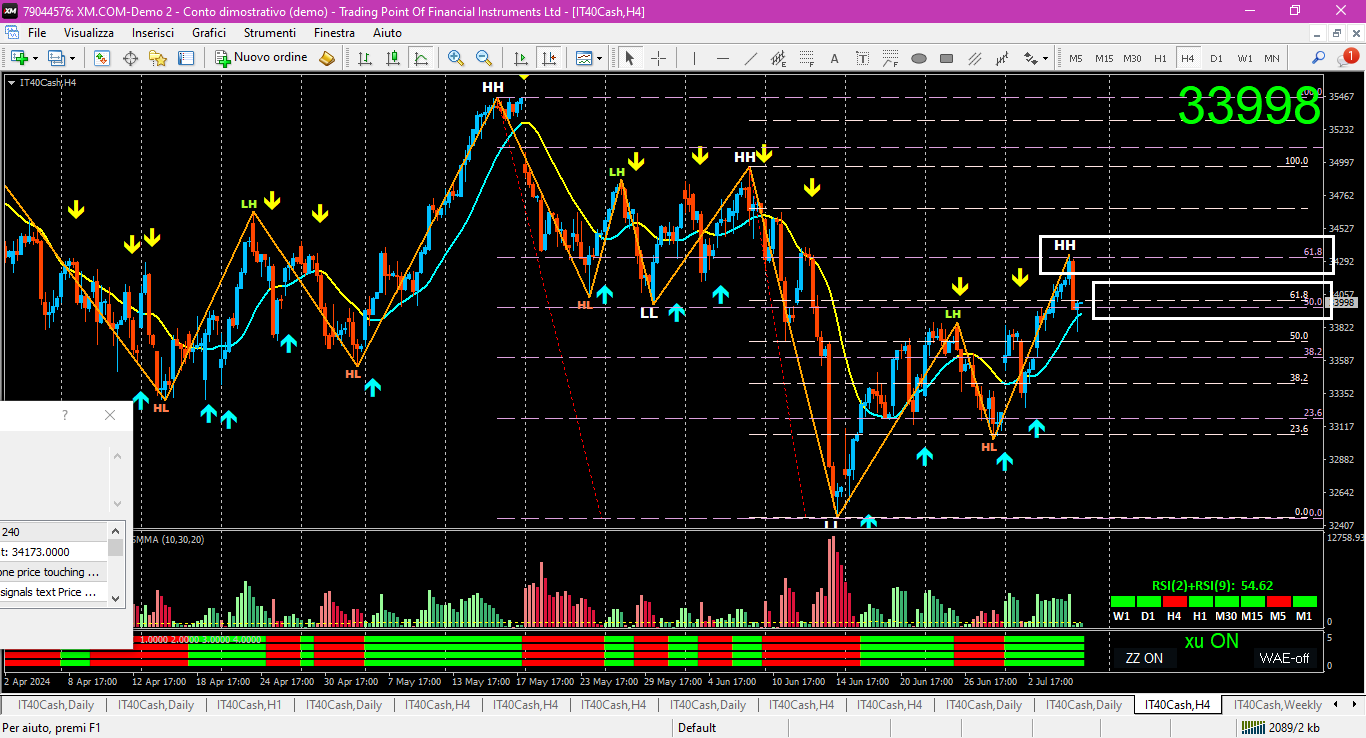Toggle the Terminal panel icon
Image resolution: width=1366 pixels, height=738 pixels.
186,58
